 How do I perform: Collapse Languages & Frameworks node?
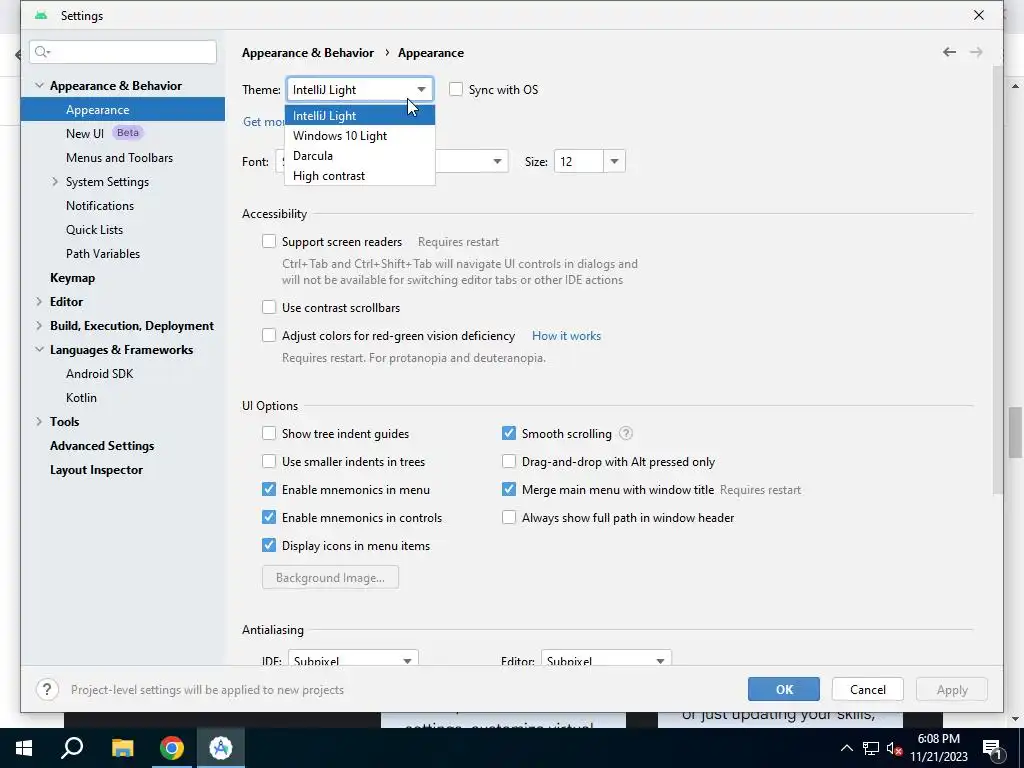(39, 349)
